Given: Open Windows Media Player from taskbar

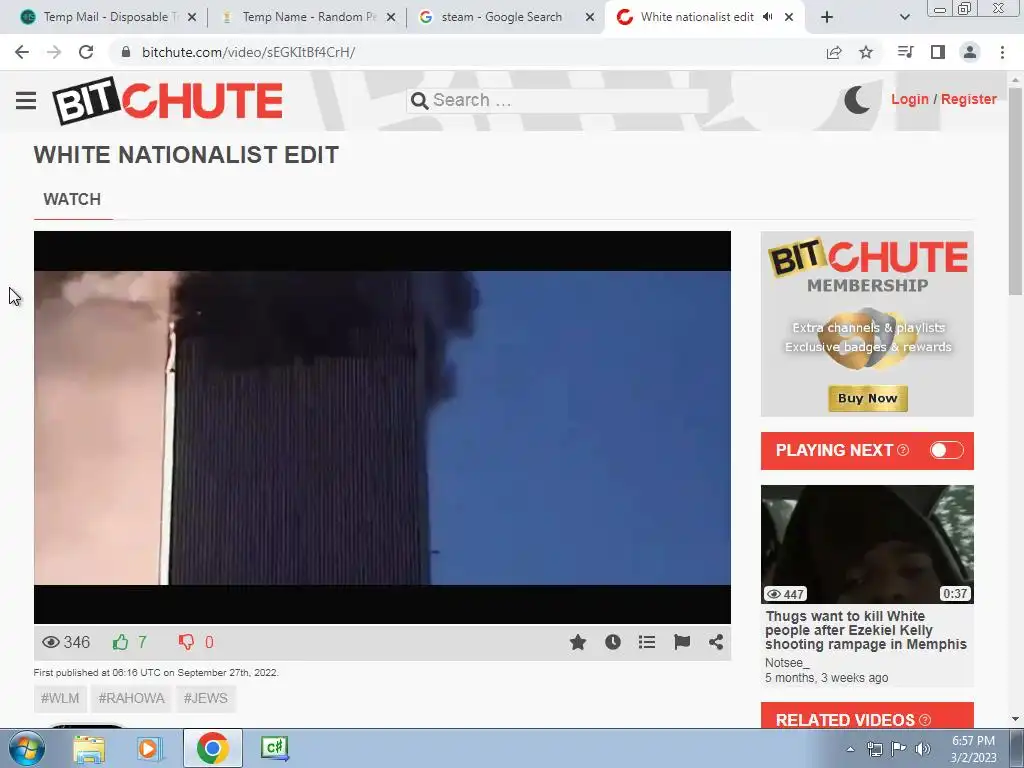Looking at the screenshot, I should [150, 748].
